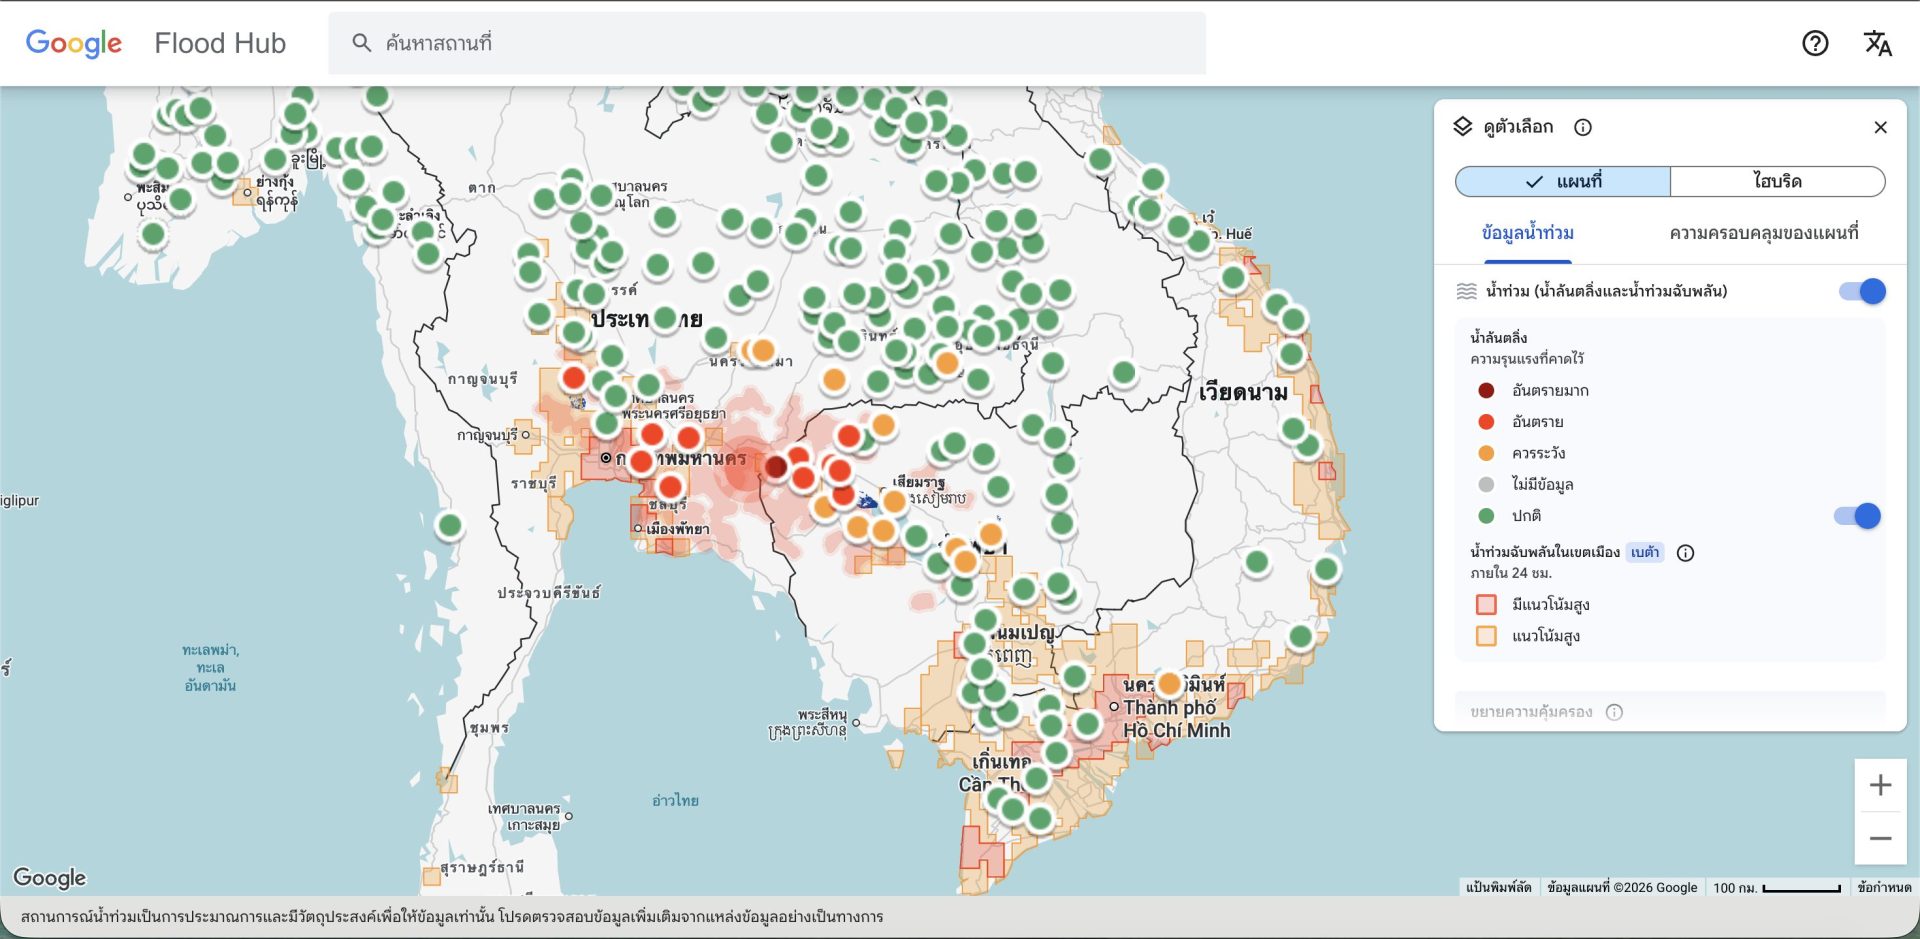This screenshot has width=1920, height=939.
Task: Zoom in the map with plus button
Action: click(x=1880, y=785)
